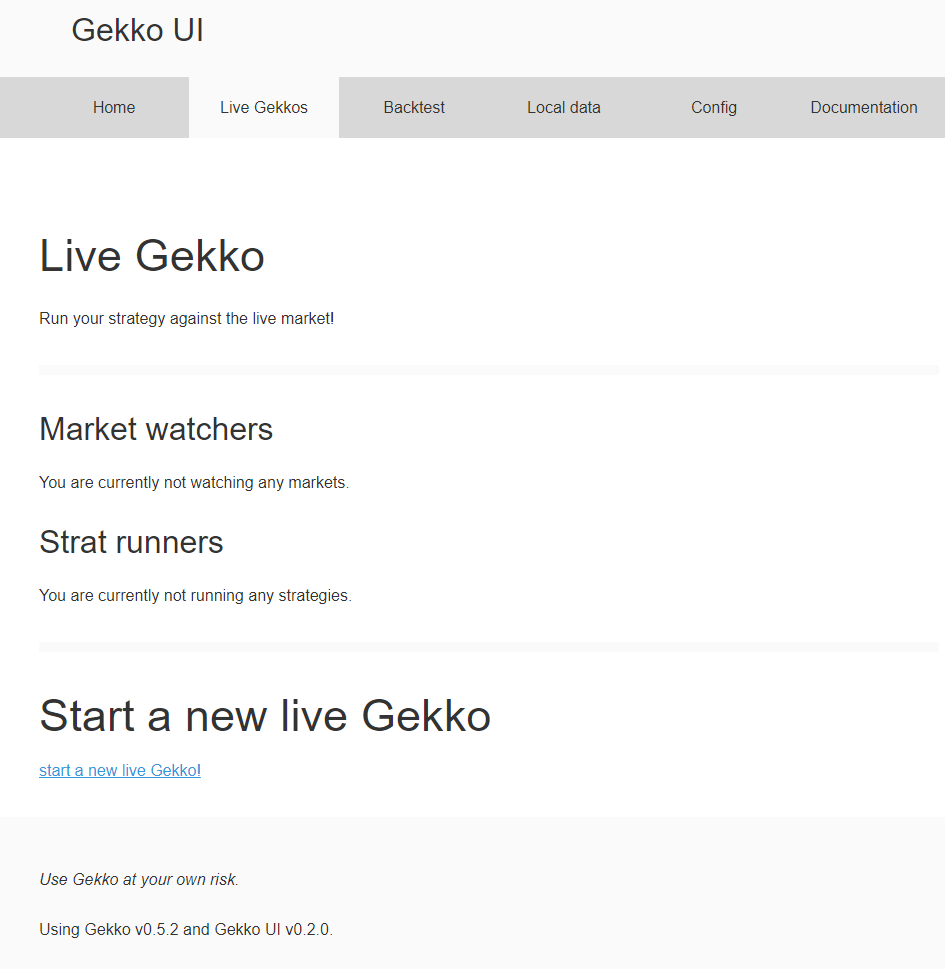Click the 'Strat runners' heading
The image size is (945, 969).
(x=131, y=542)
